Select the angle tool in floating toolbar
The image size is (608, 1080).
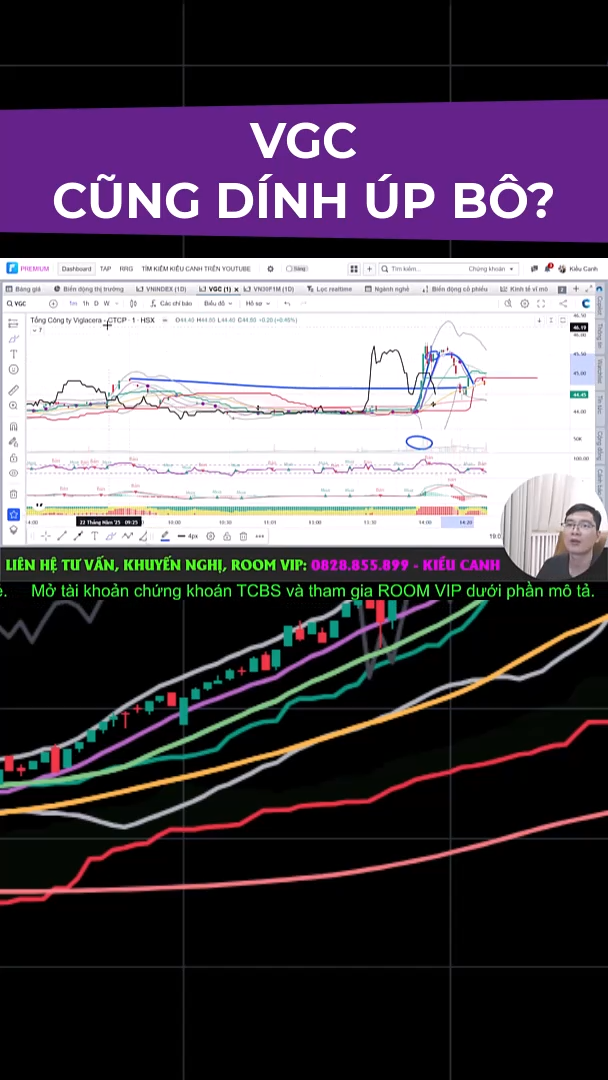[143, 536]
